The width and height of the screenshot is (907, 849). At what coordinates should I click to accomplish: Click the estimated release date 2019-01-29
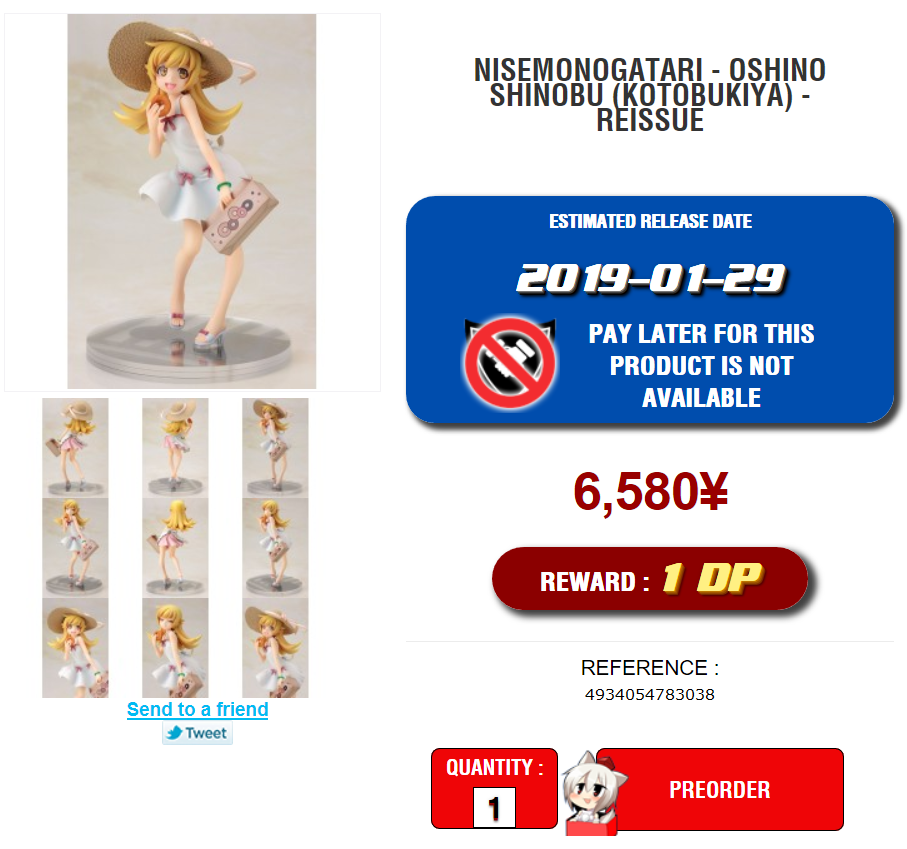(x=651, y=278)
